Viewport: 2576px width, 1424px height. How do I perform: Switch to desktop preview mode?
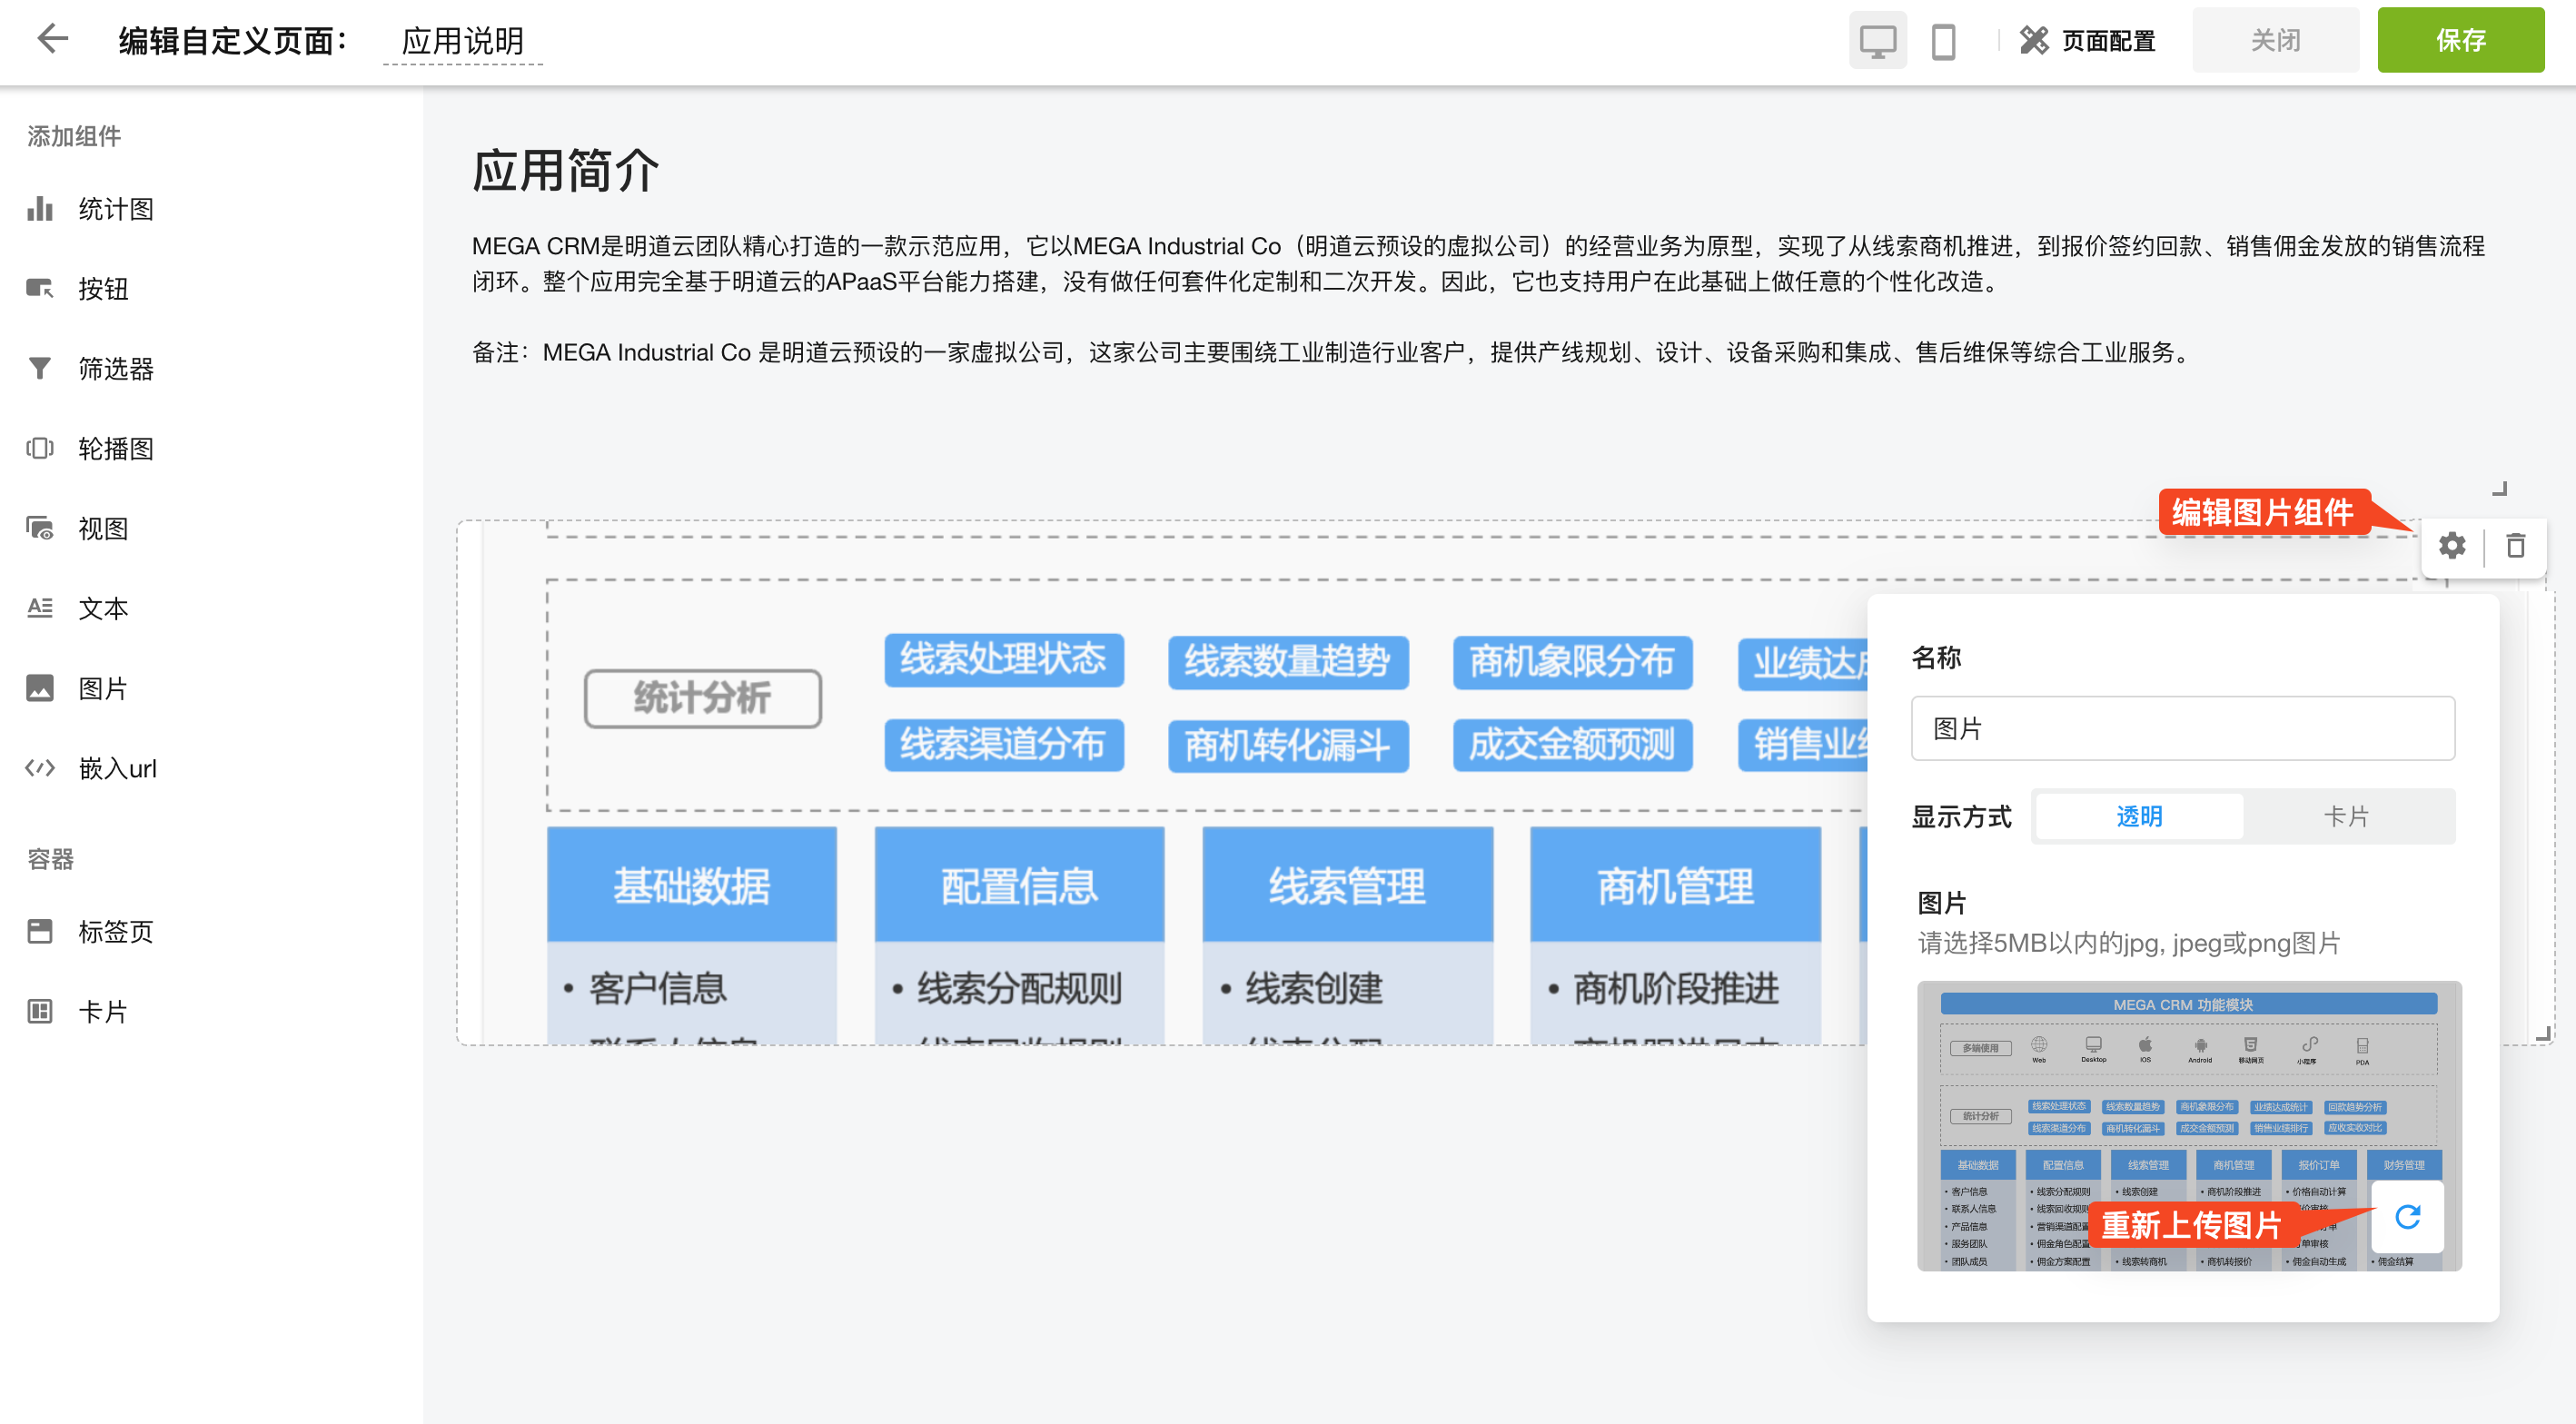coord(1877,41)
